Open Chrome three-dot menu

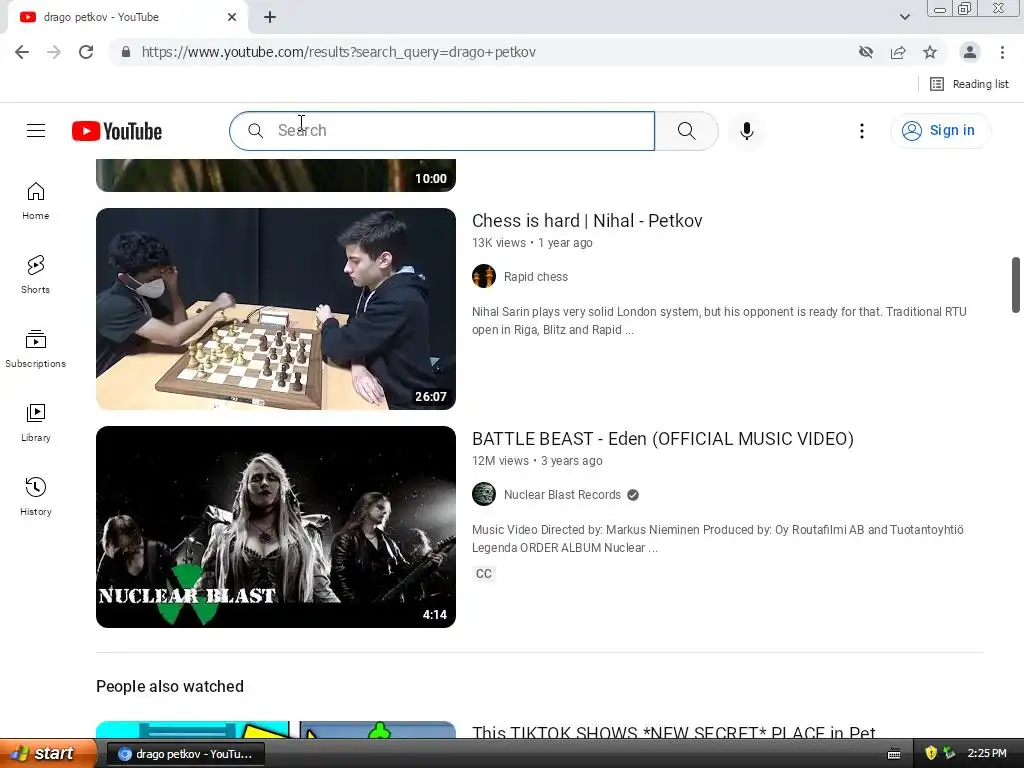point(1002,52)
